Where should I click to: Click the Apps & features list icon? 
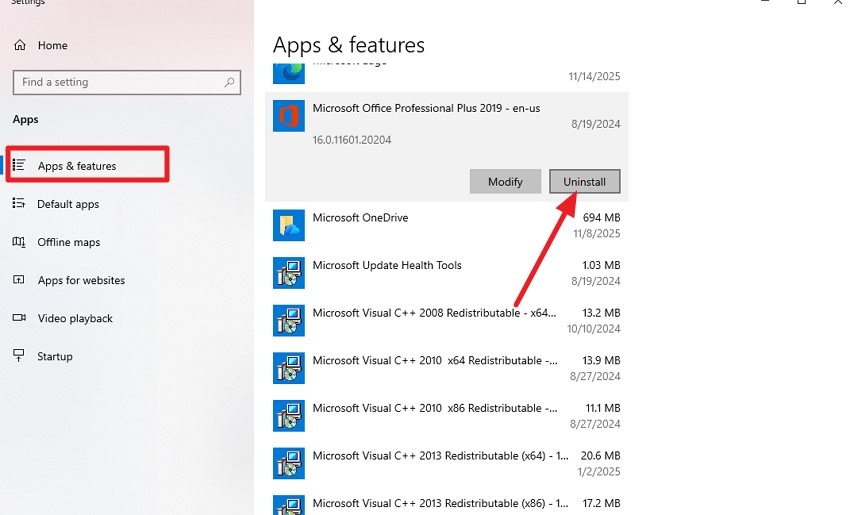(19, 165)
